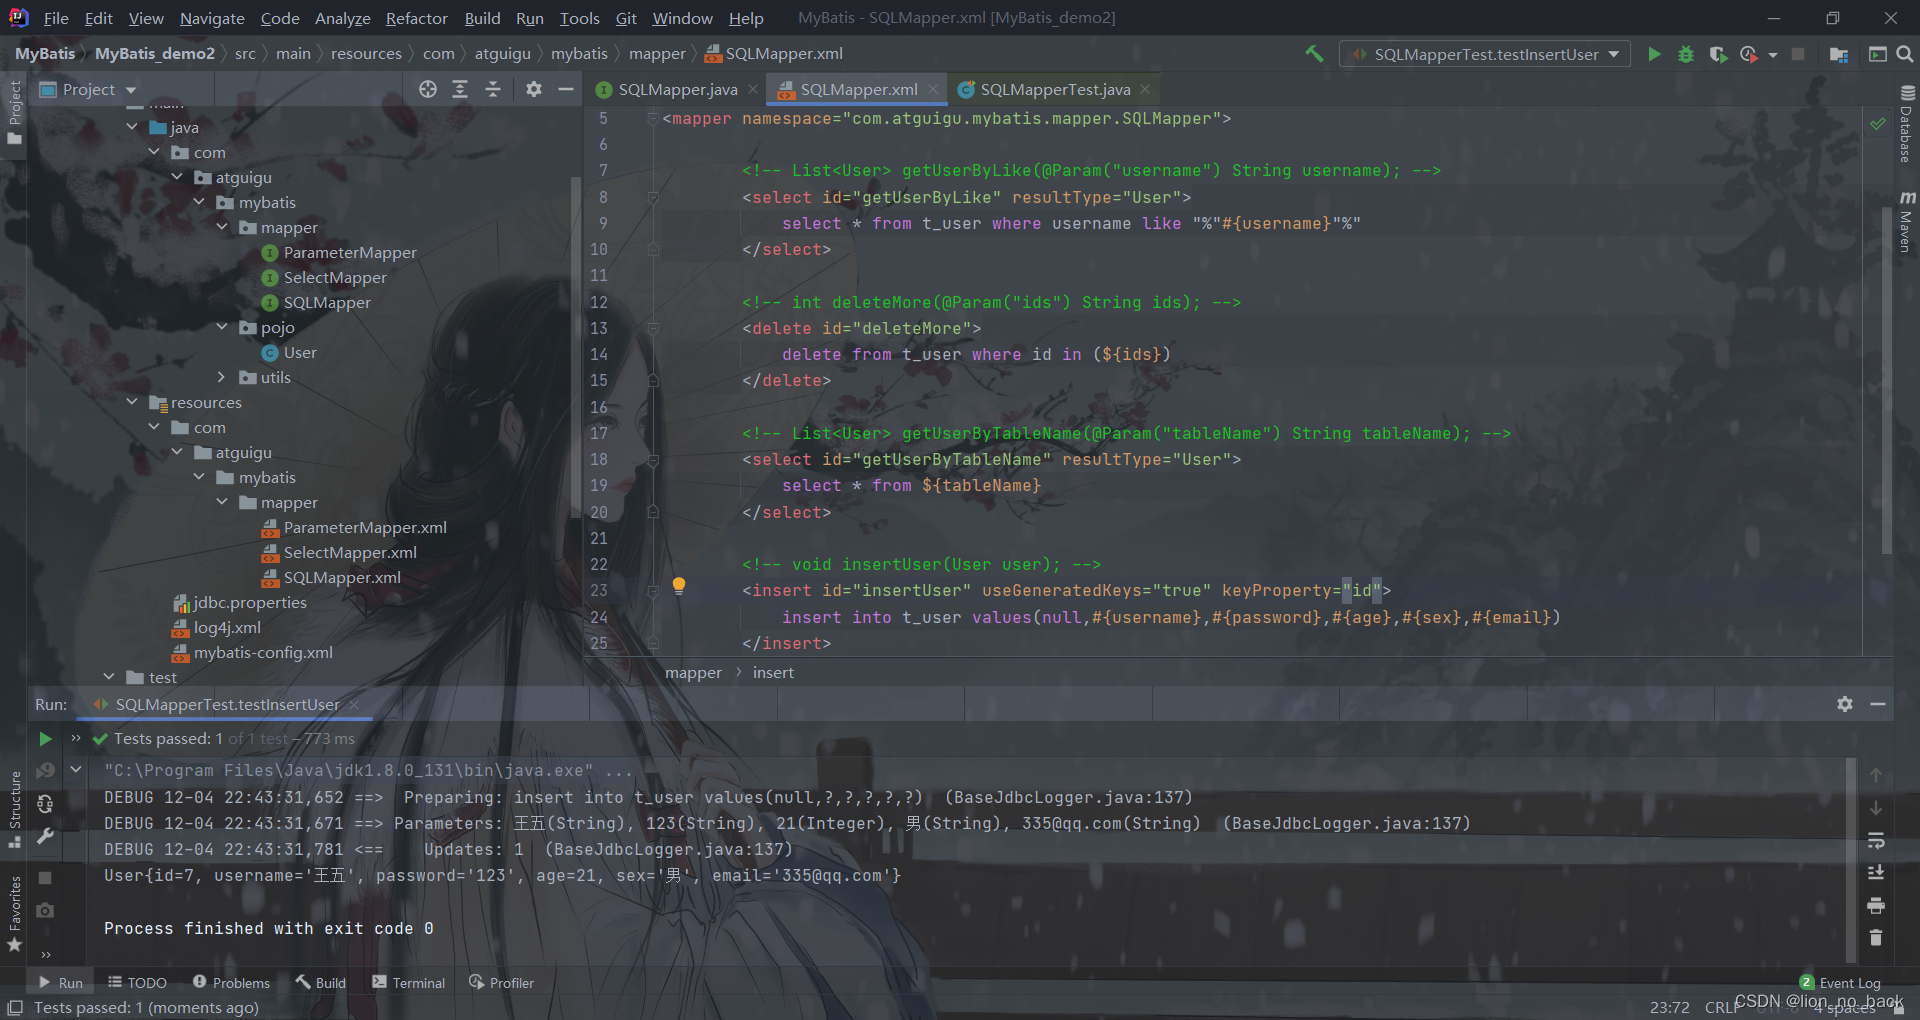Open the File menu
Image resolution: width=1920 pixels, height=1020 pixels.
tap(57, 18)
